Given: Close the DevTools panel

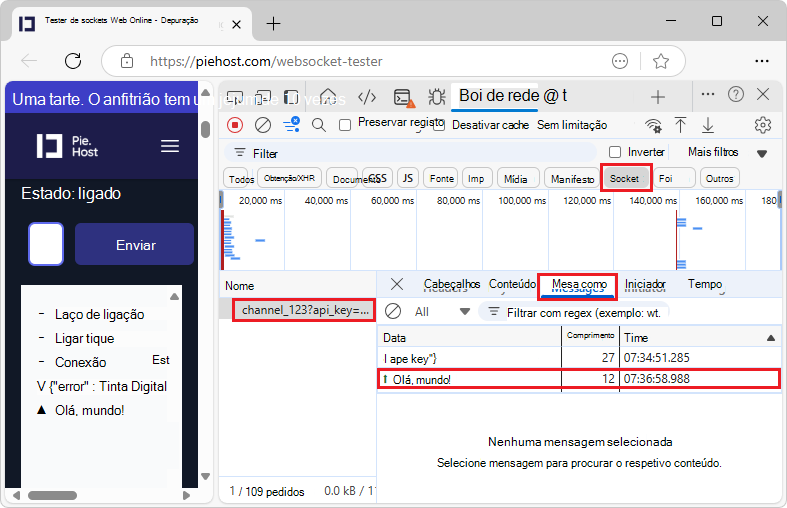Looking at the screenshot, I should (x=763, y=94).
